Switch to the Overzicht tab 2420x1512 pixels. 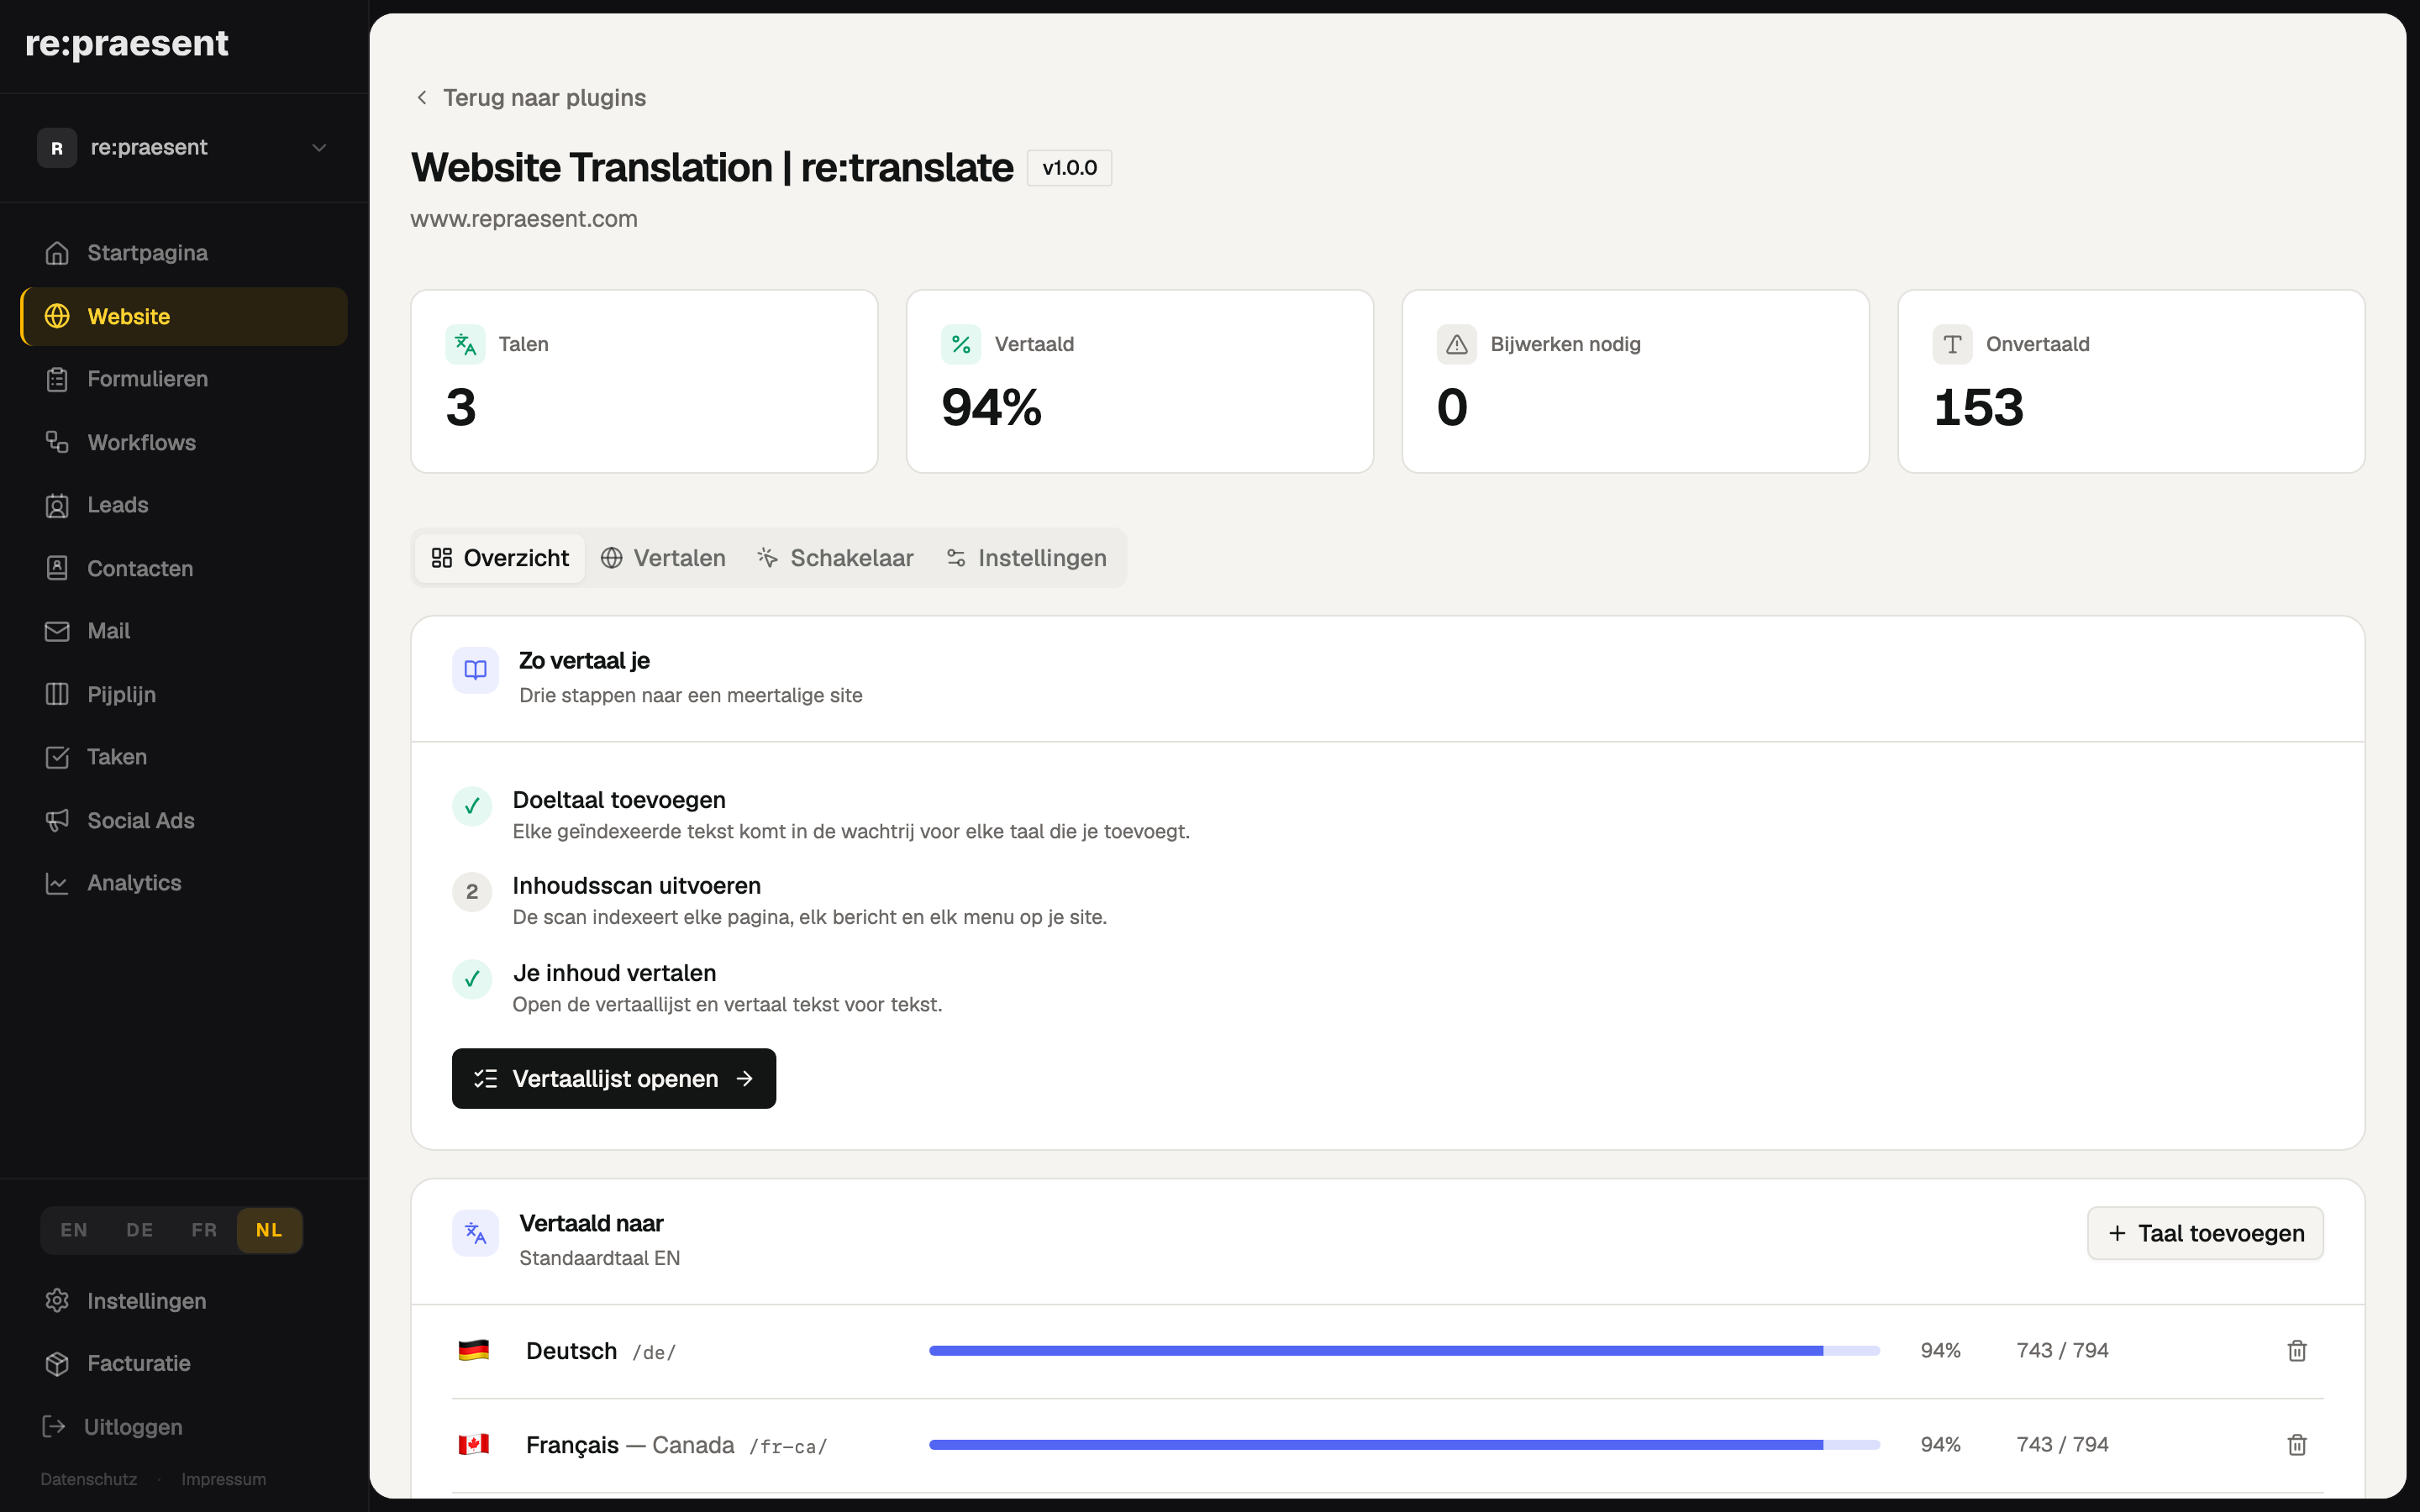[500, 558]
